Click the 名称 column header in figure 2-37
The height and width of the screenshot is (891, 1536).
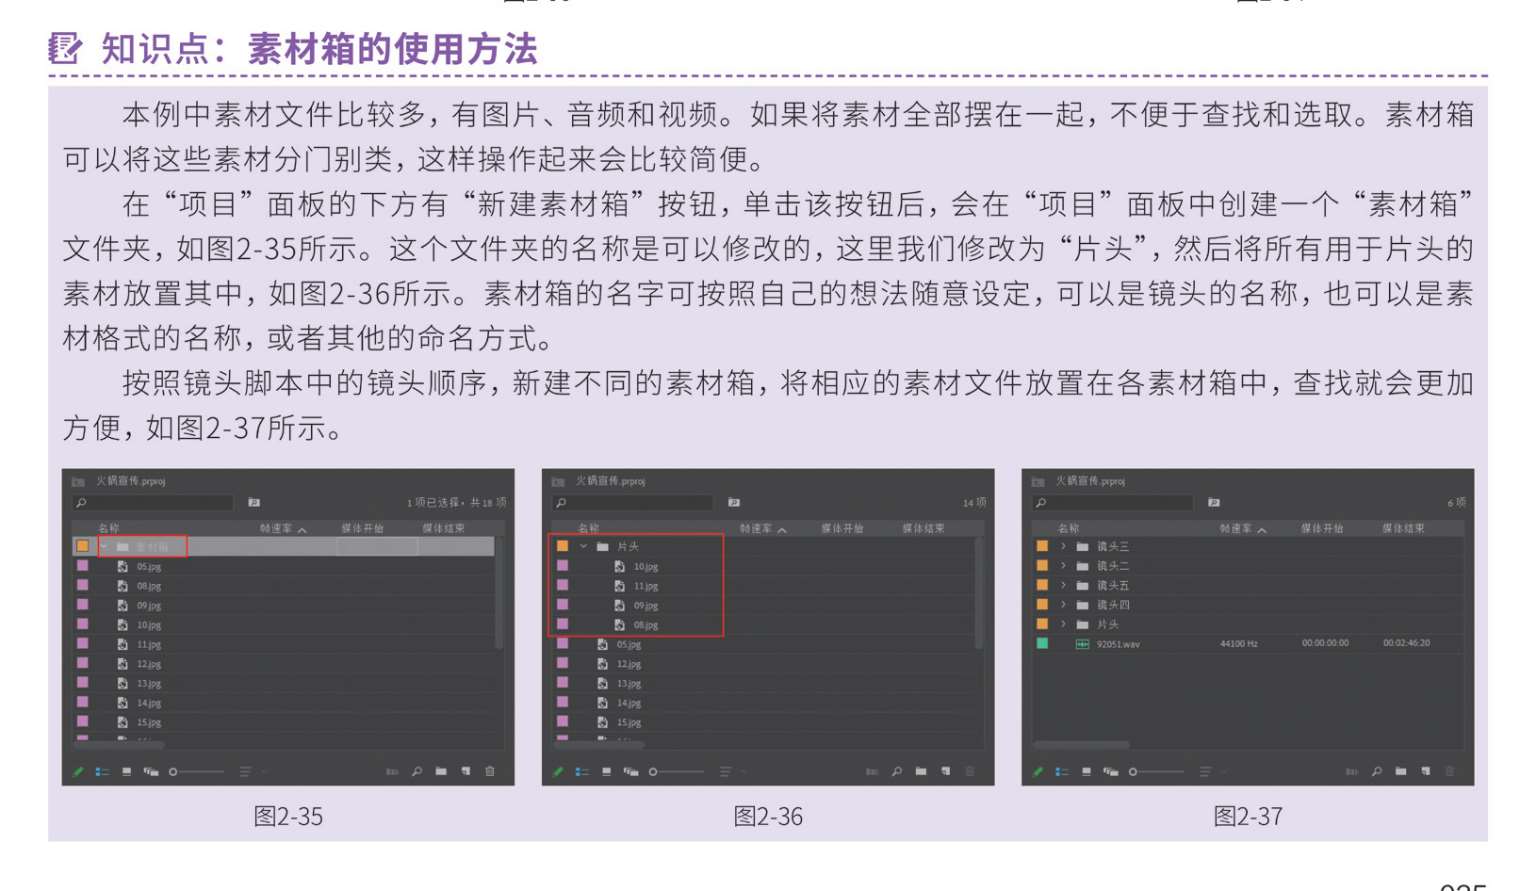click(1069, 529)
